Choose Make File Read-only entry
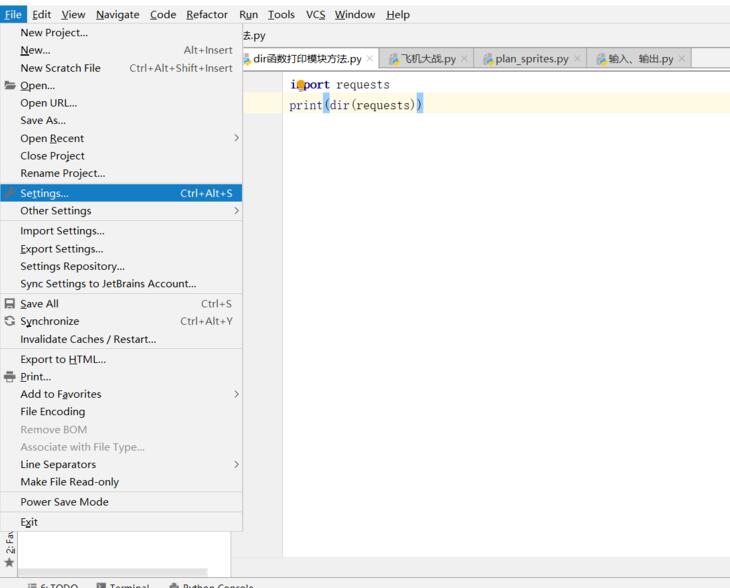 click(121, 482)
